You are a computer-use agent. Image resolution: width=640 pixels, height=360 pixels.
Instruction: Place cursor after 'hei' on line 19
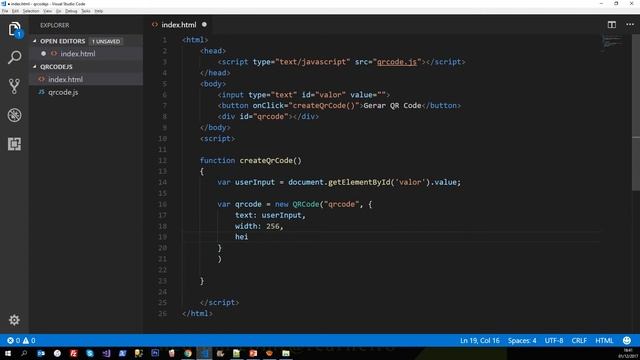click(x=249, y=237)
